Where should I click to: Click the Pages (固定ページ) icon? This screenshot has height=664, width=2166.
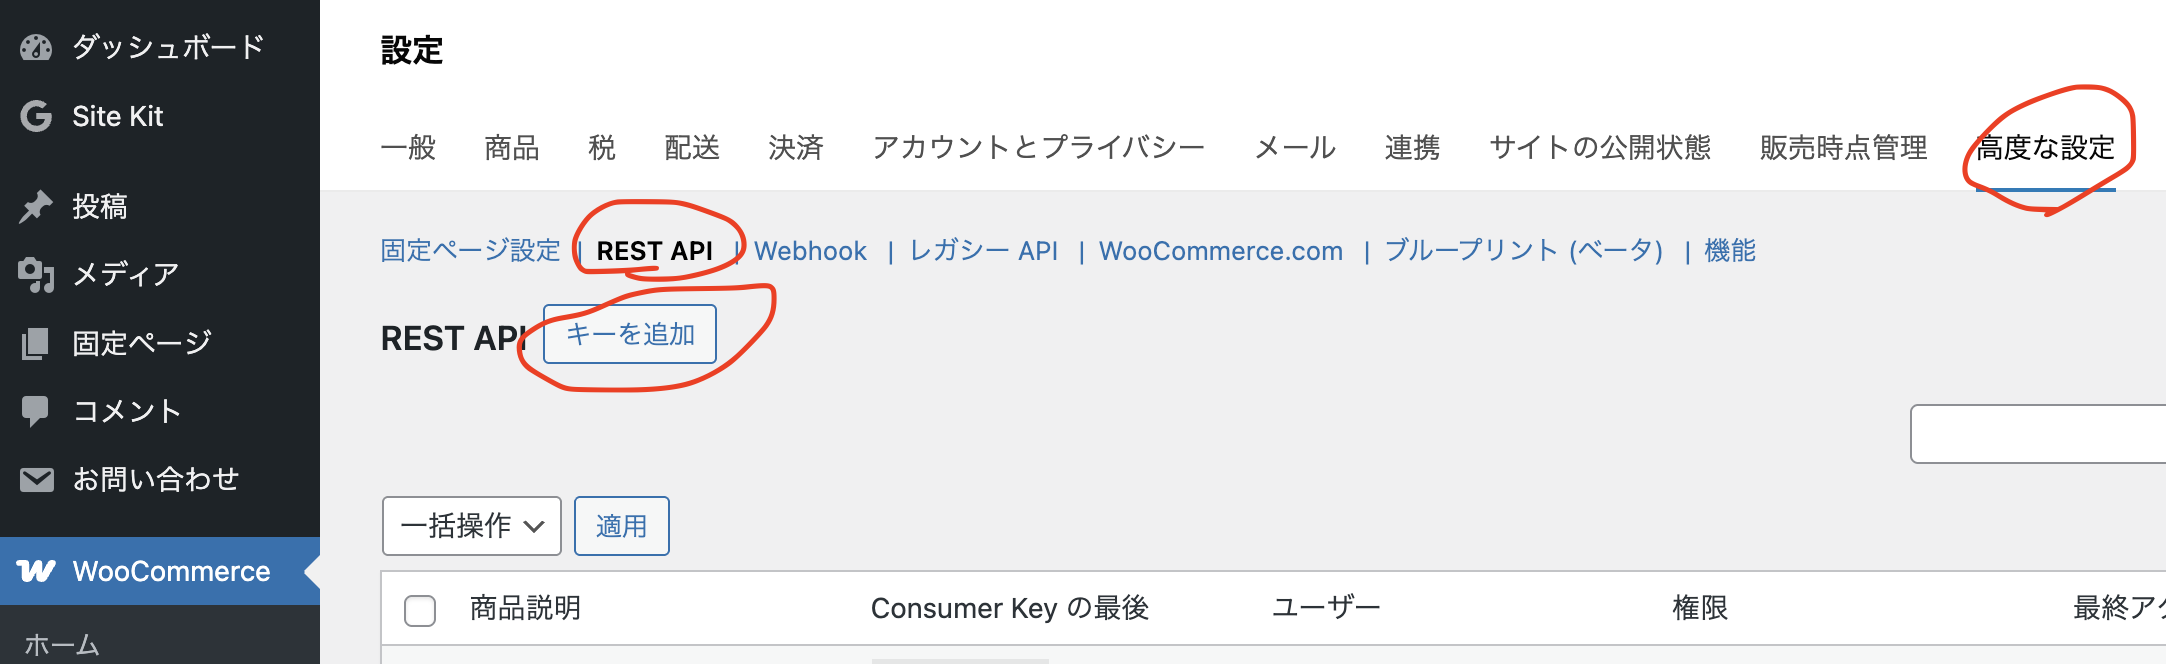coord(36,343)
